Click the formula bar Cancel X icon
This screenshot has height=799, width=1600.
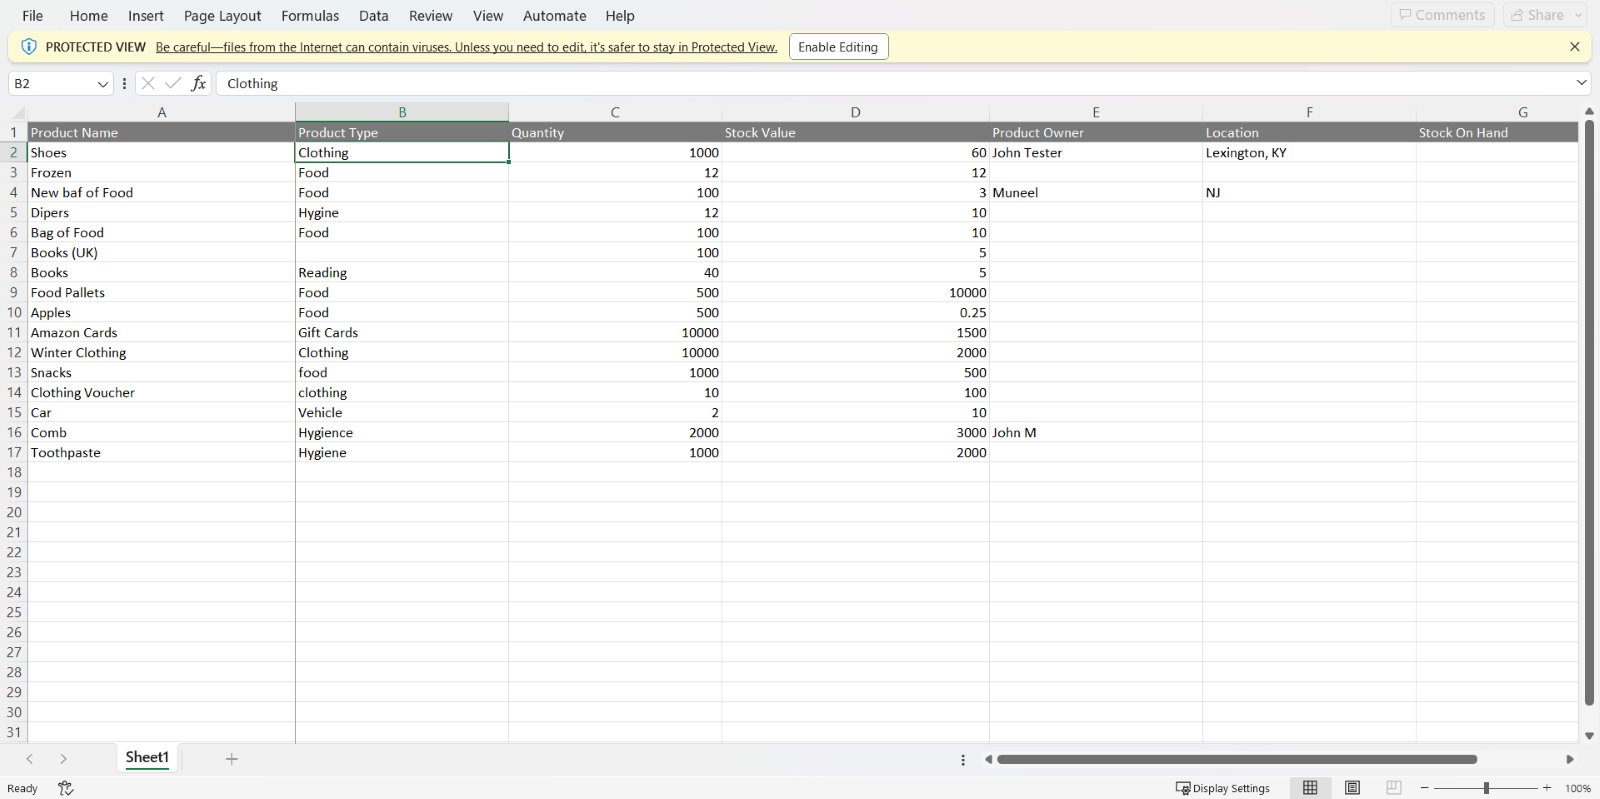(x=148, y=84)
